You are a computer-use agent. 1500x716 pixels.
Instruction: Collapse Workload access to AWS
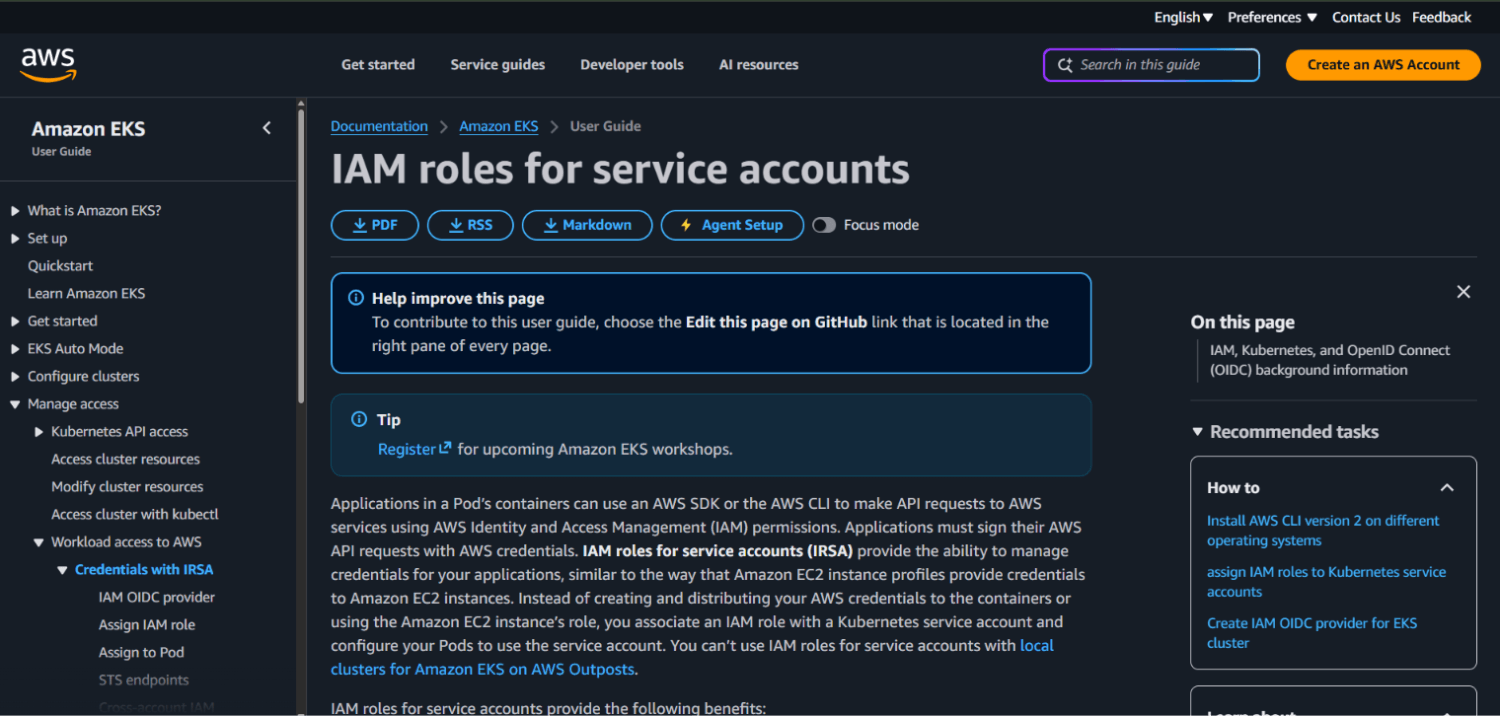[39, 542]
